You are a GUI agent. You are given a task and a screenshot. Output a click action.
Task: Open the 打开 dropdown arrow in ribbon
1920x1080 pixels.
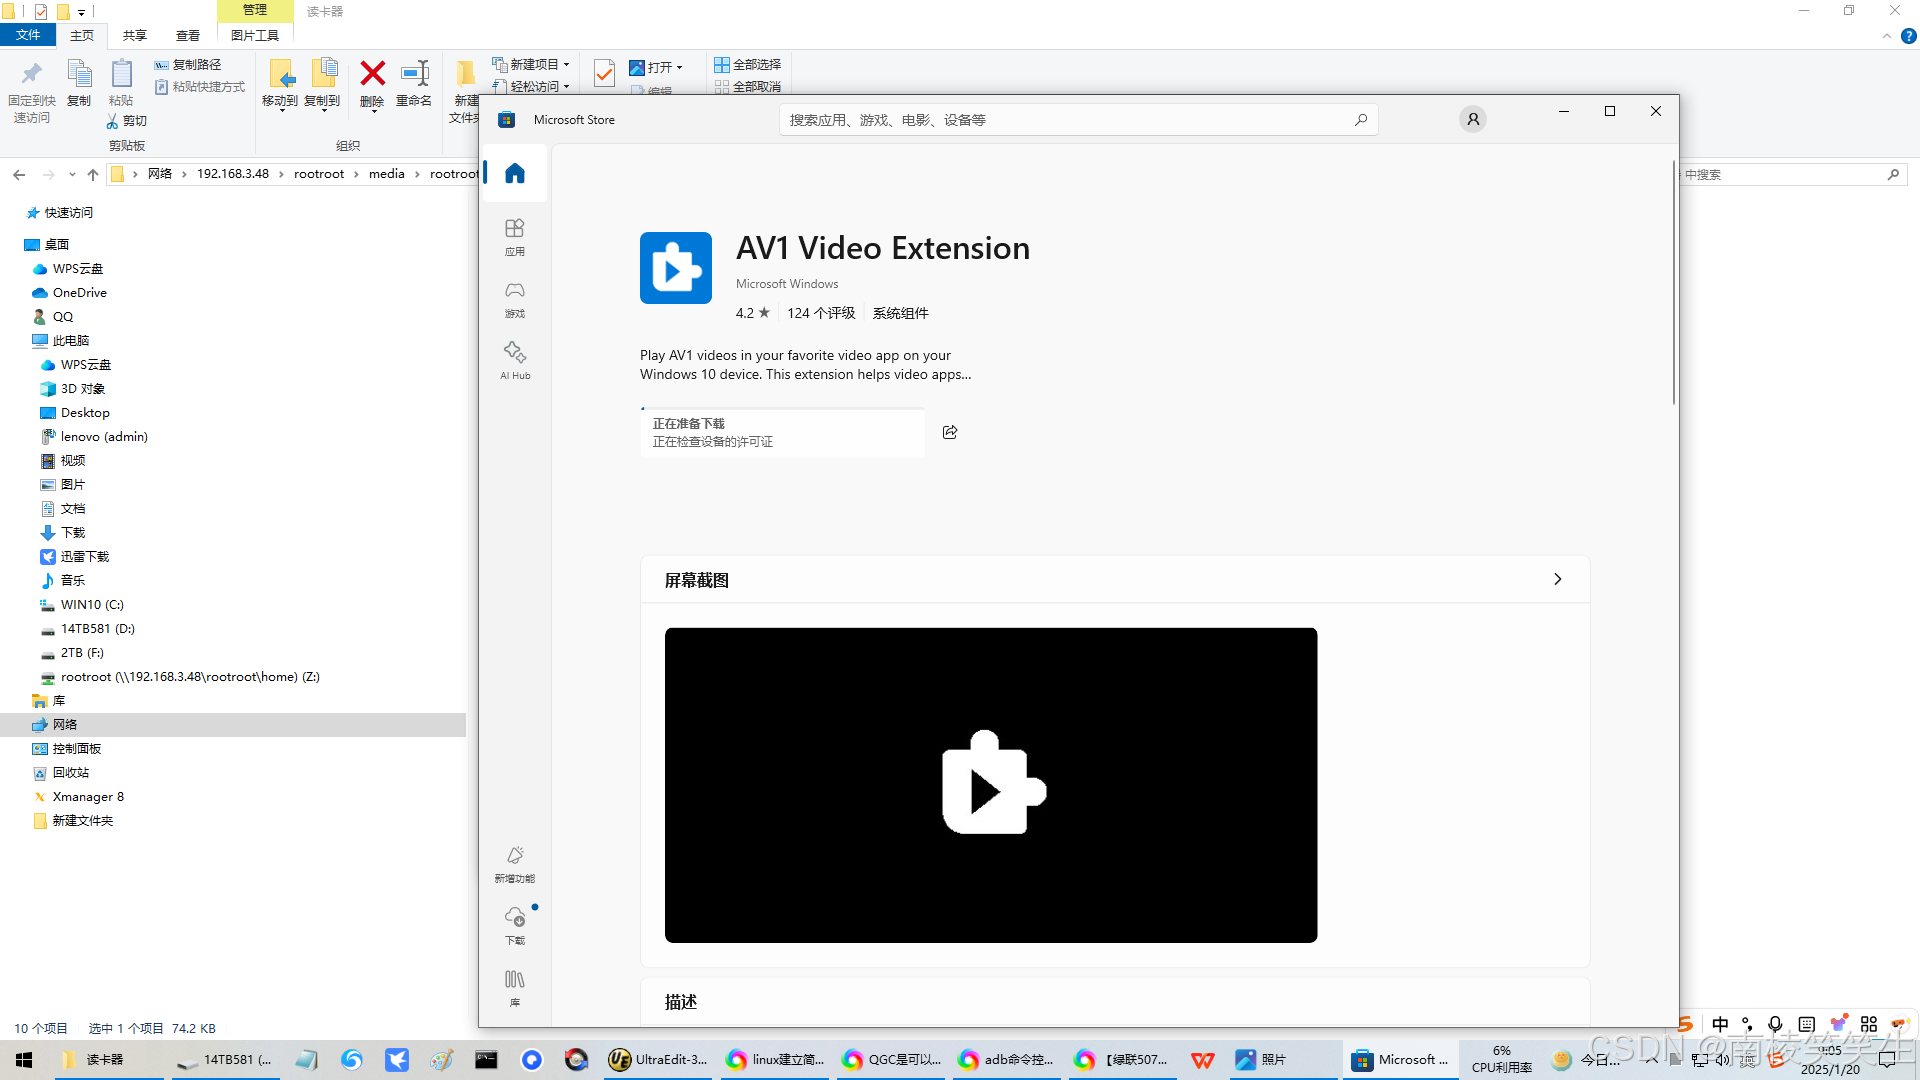[680, 68]
